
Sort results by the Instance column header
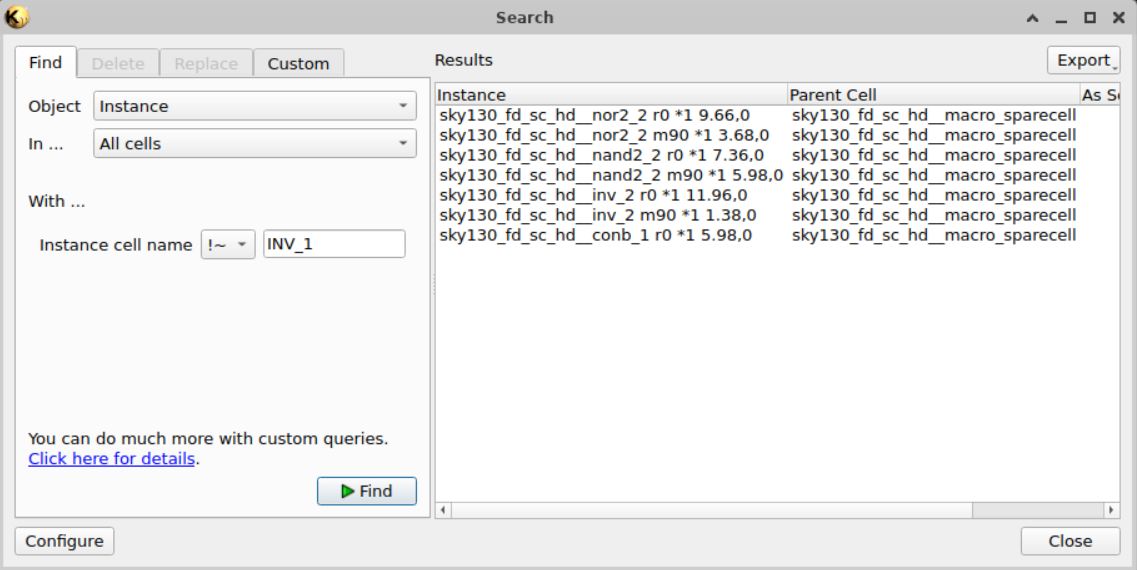click(x=610, y=95)
